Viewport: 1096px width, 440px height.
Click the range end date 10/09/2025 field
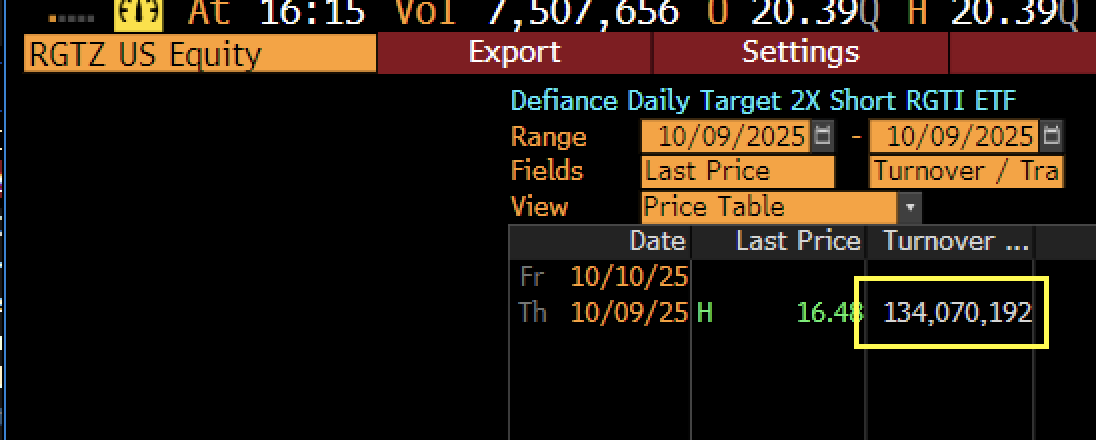954,136
